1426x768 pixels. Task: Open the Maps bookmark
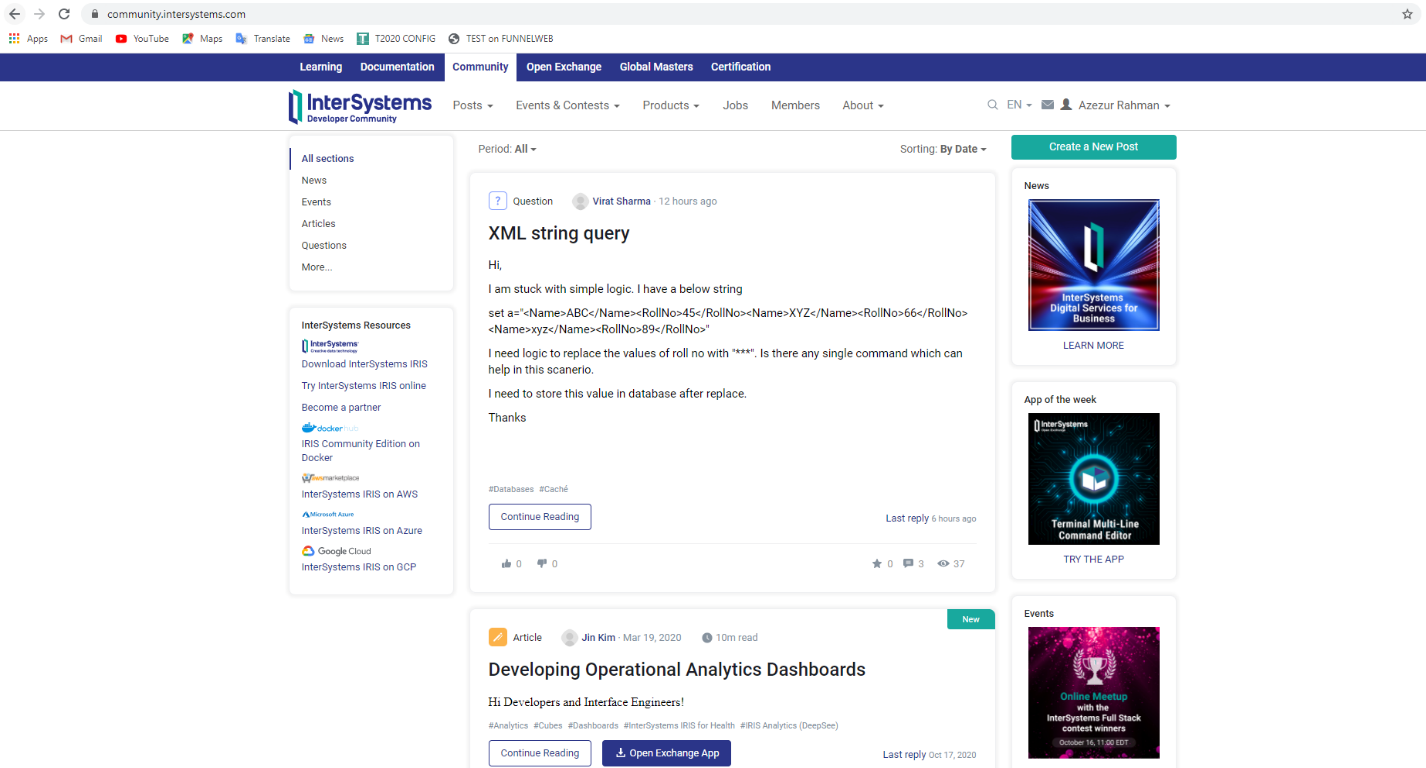202,39
